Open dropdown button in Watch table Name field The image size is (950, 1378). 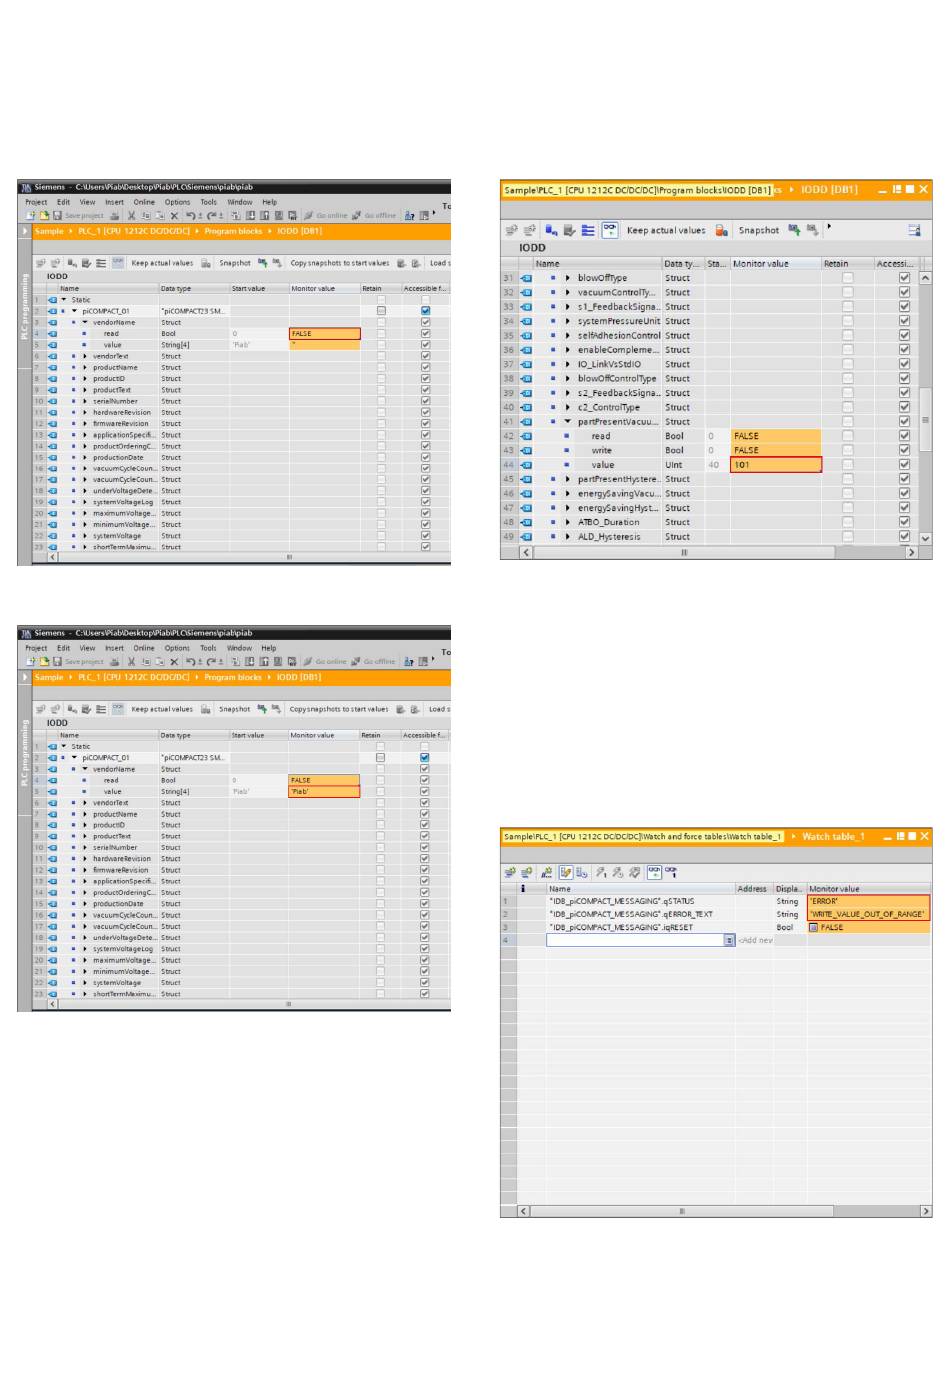pos(729,940)
